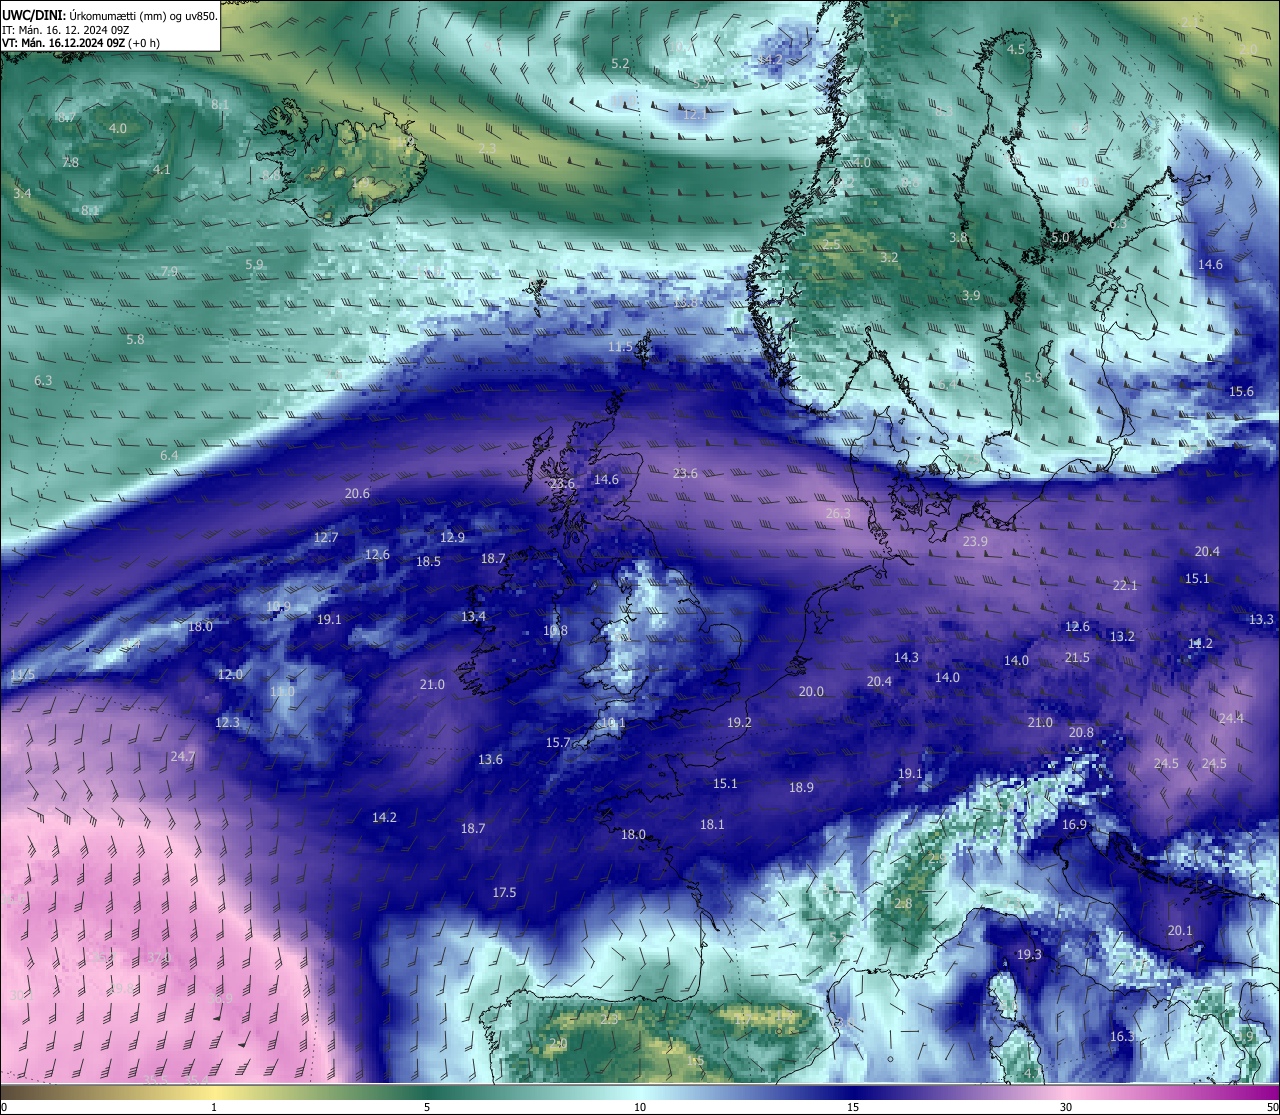The width and height of the screenshot is (1280, 1115).
Task: Click the 18.9 value label
Action: click(801, 788)
